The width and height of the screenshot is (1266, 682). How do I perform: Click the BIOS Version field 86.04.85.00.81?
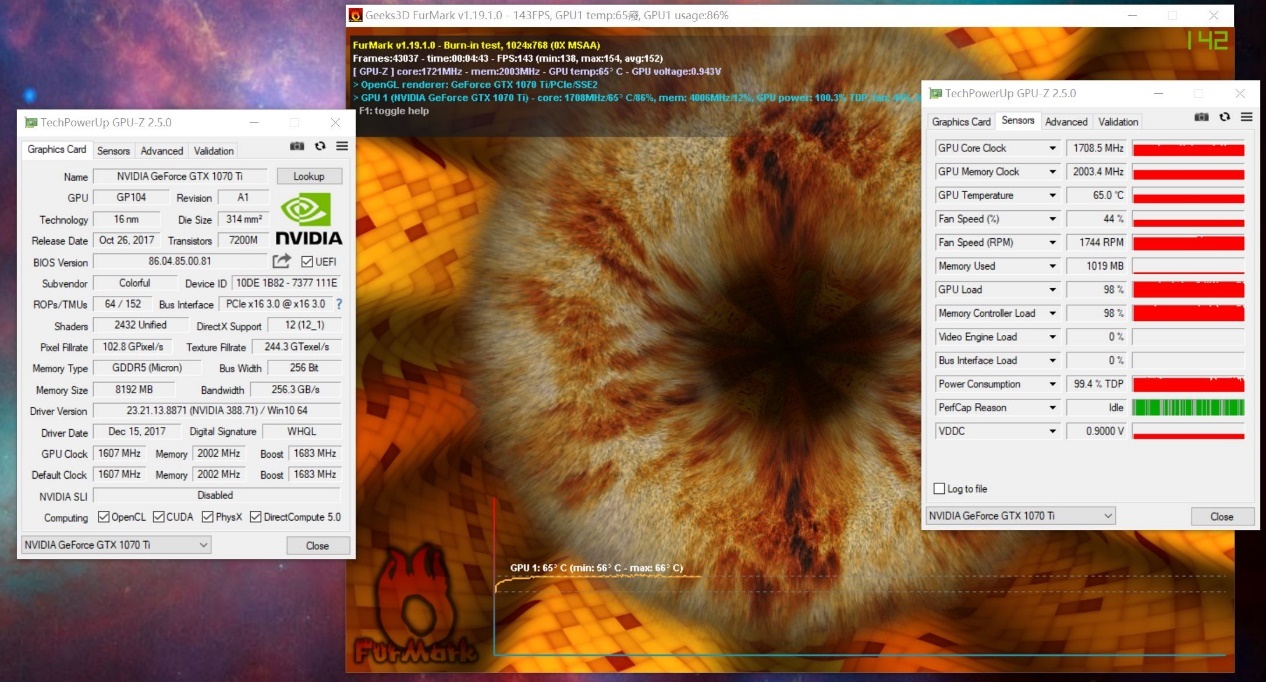[180, 262]
